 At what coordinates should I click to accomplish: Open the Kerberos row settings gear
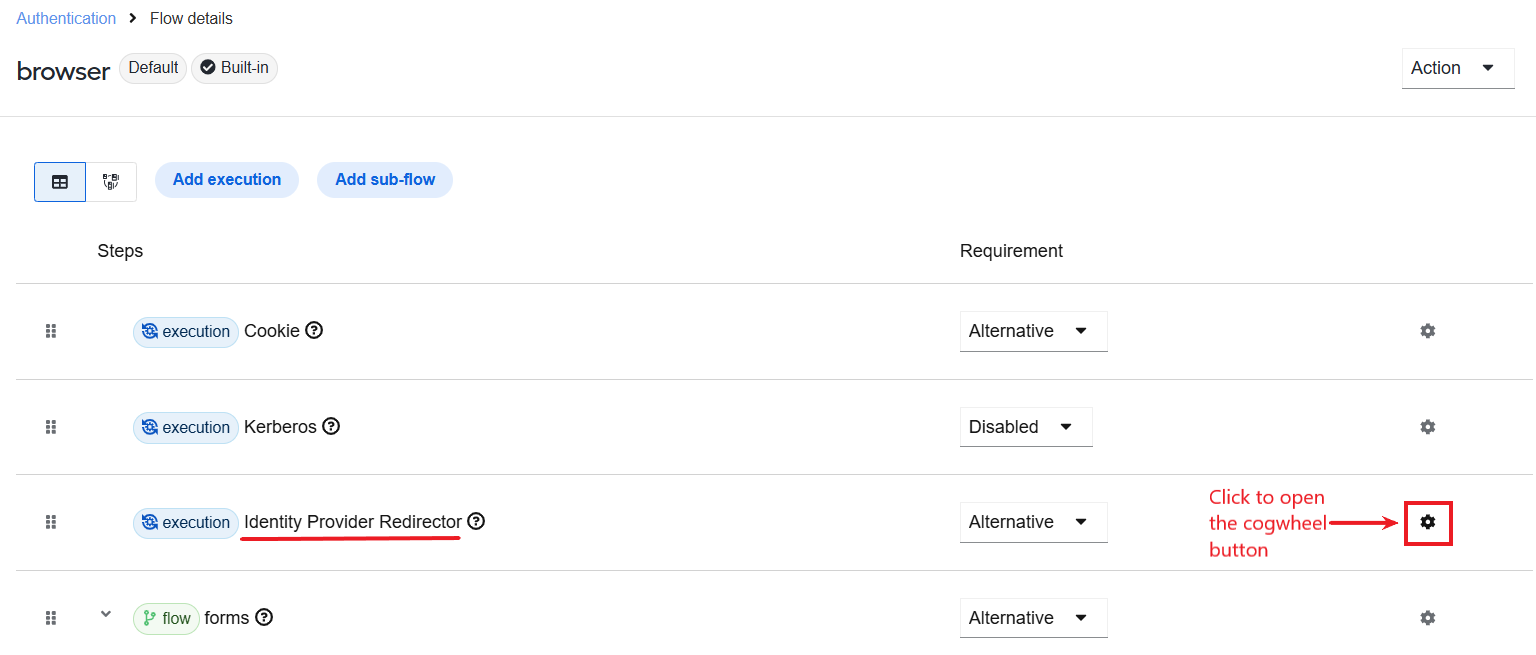tap(1428, 427)
